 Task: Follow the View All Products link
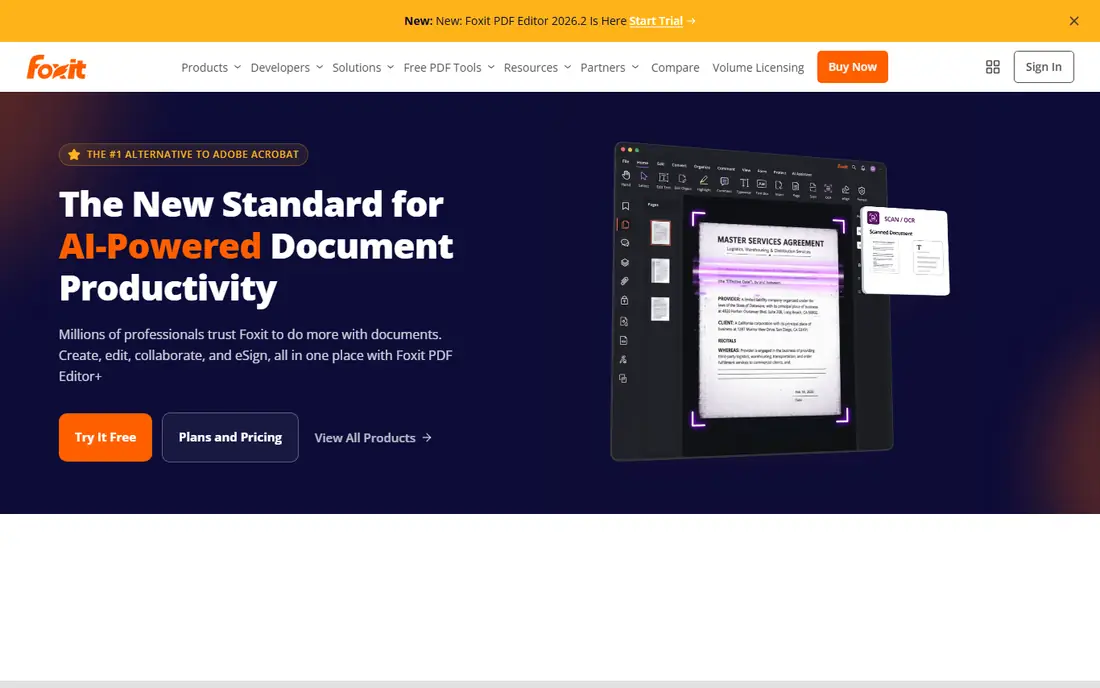click(373, 438)
